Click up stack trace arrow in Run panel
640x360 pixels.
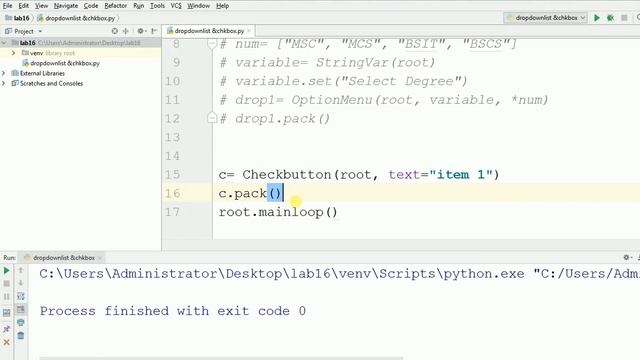coord(21,270)
